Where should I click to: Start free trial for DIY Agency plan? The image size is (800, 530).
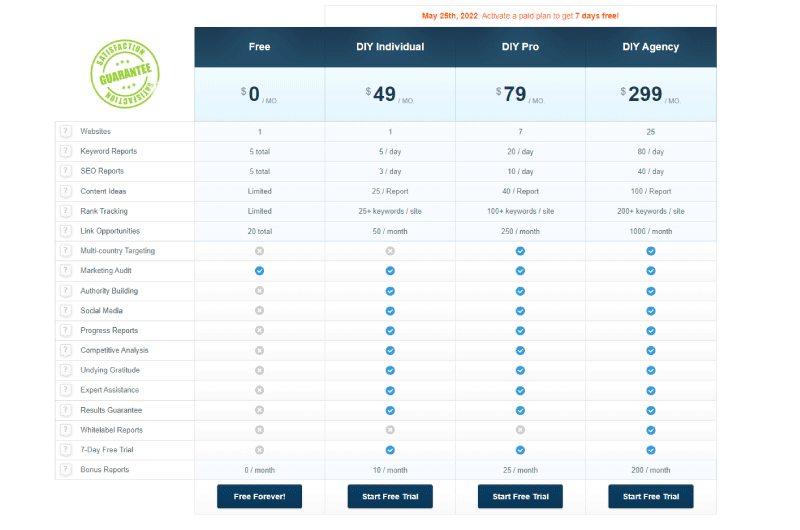[x=651, y=496]
